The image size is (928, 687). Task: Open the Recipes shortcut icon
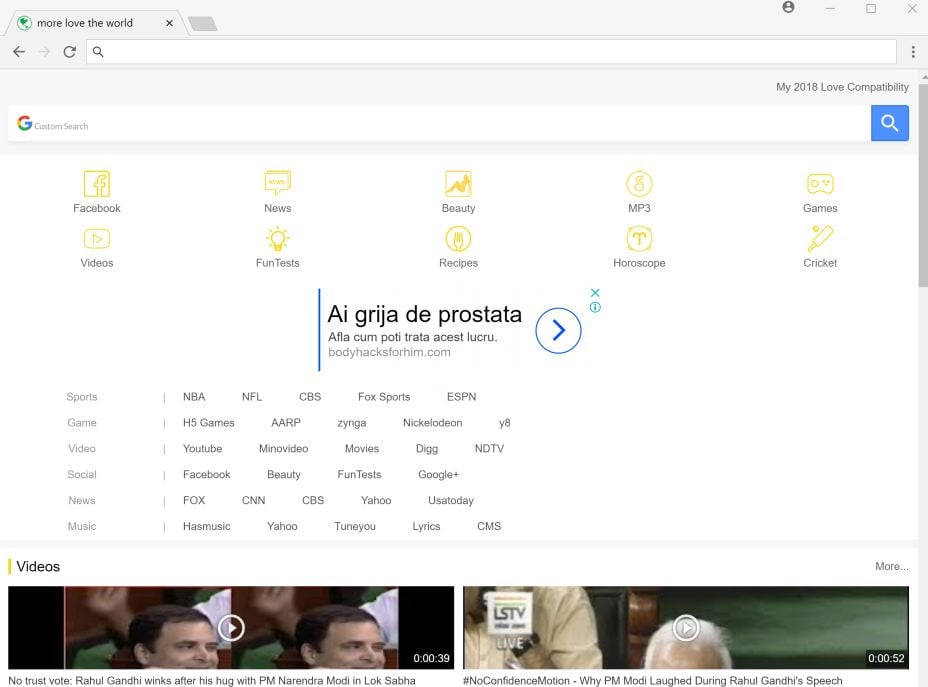tap(458, 239)
